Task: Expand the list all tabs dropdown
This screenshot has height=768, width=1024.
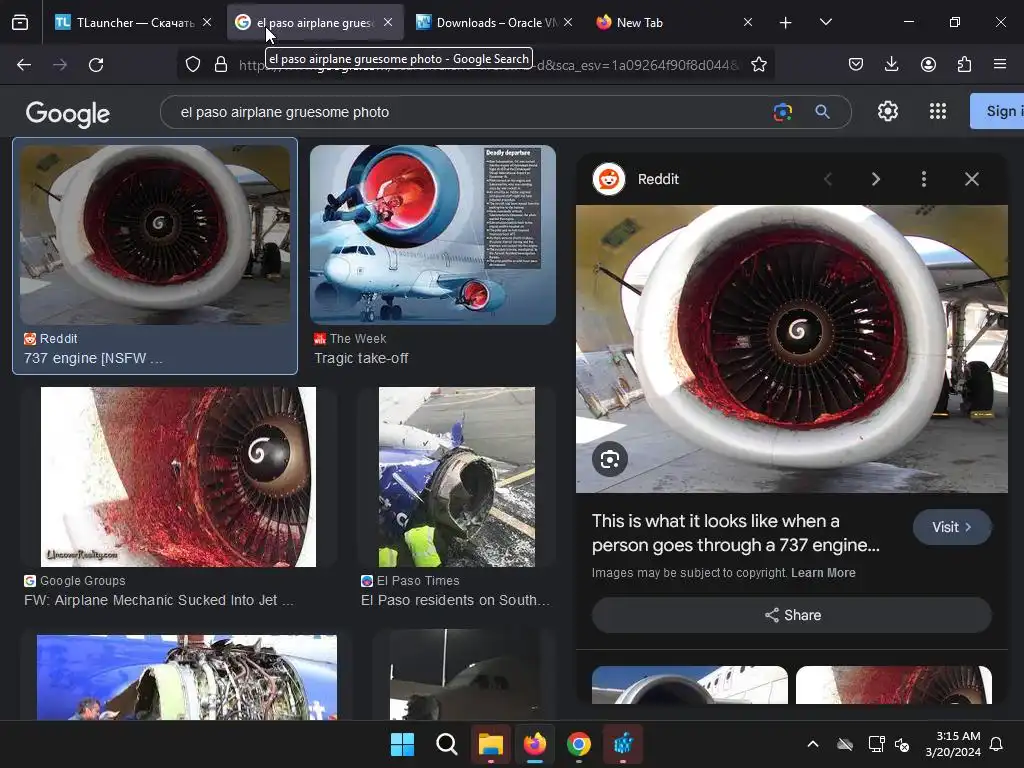Action: point(825,22)
